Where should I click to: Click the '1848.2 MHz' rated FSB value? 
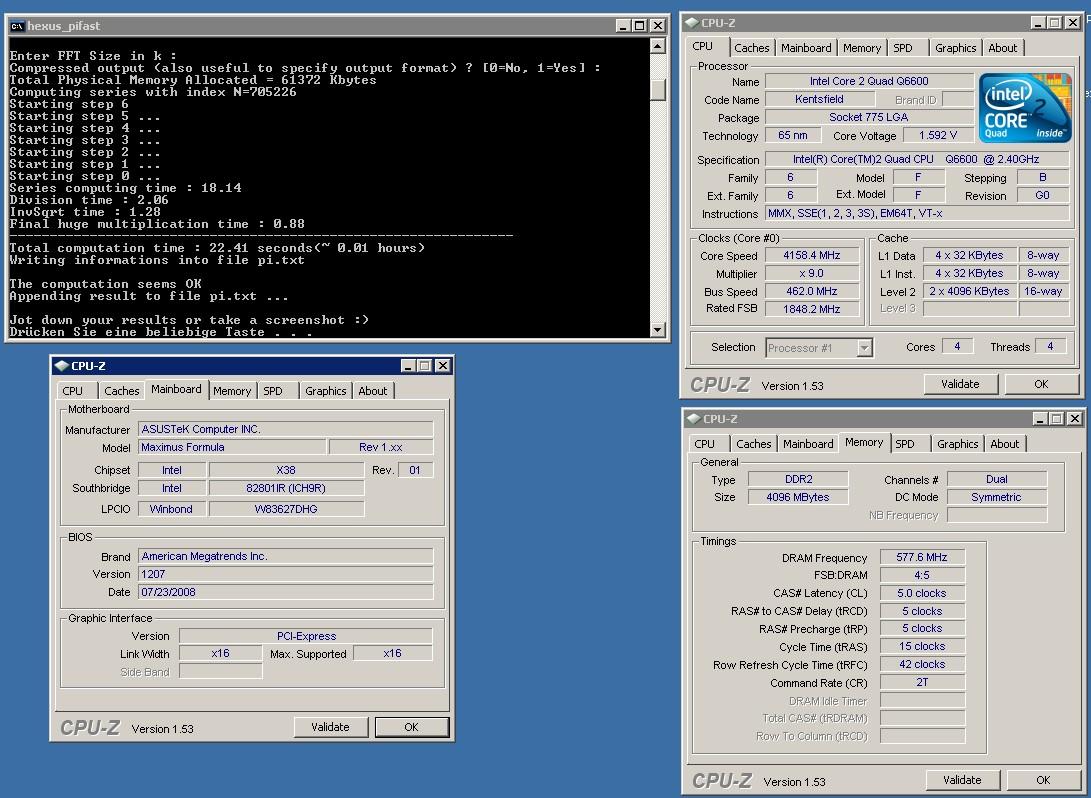tap(812, 309)
